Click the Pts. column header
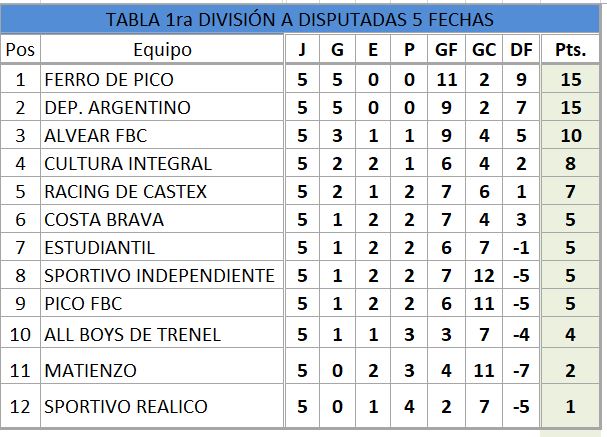The width and height of the screenshot is (607, 437). (570, 50)
